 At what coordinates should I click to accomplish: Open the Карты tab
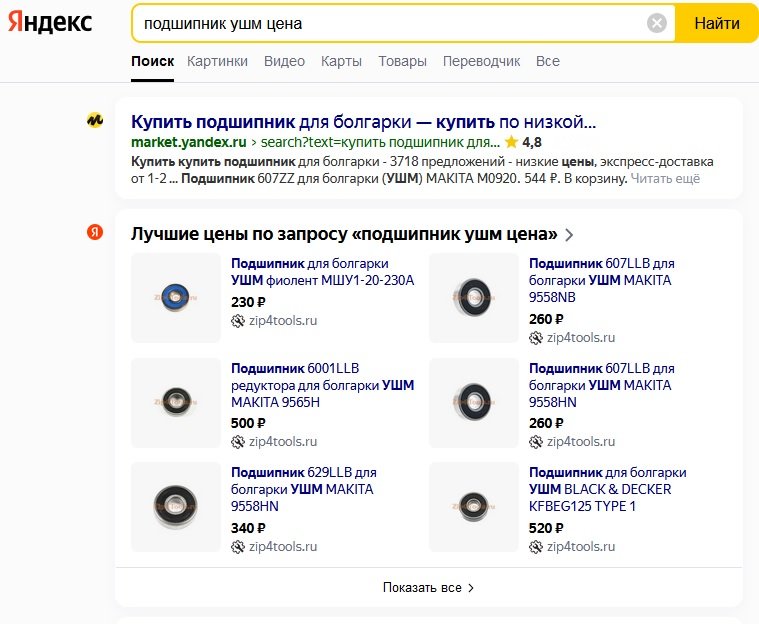[341, 61]
